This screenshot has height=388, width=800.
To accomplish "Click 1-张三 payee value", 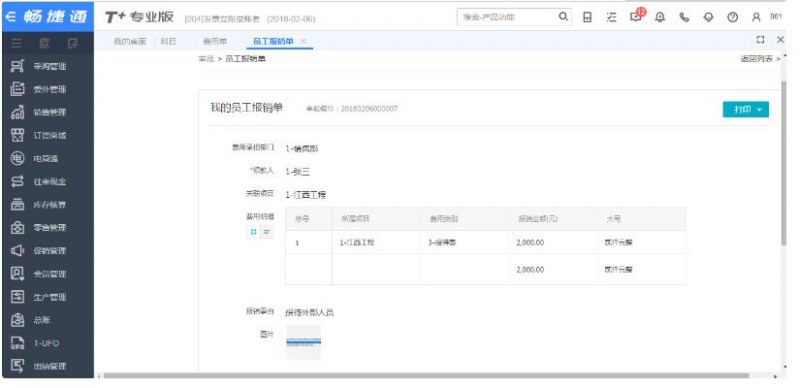I will point(297,172).
